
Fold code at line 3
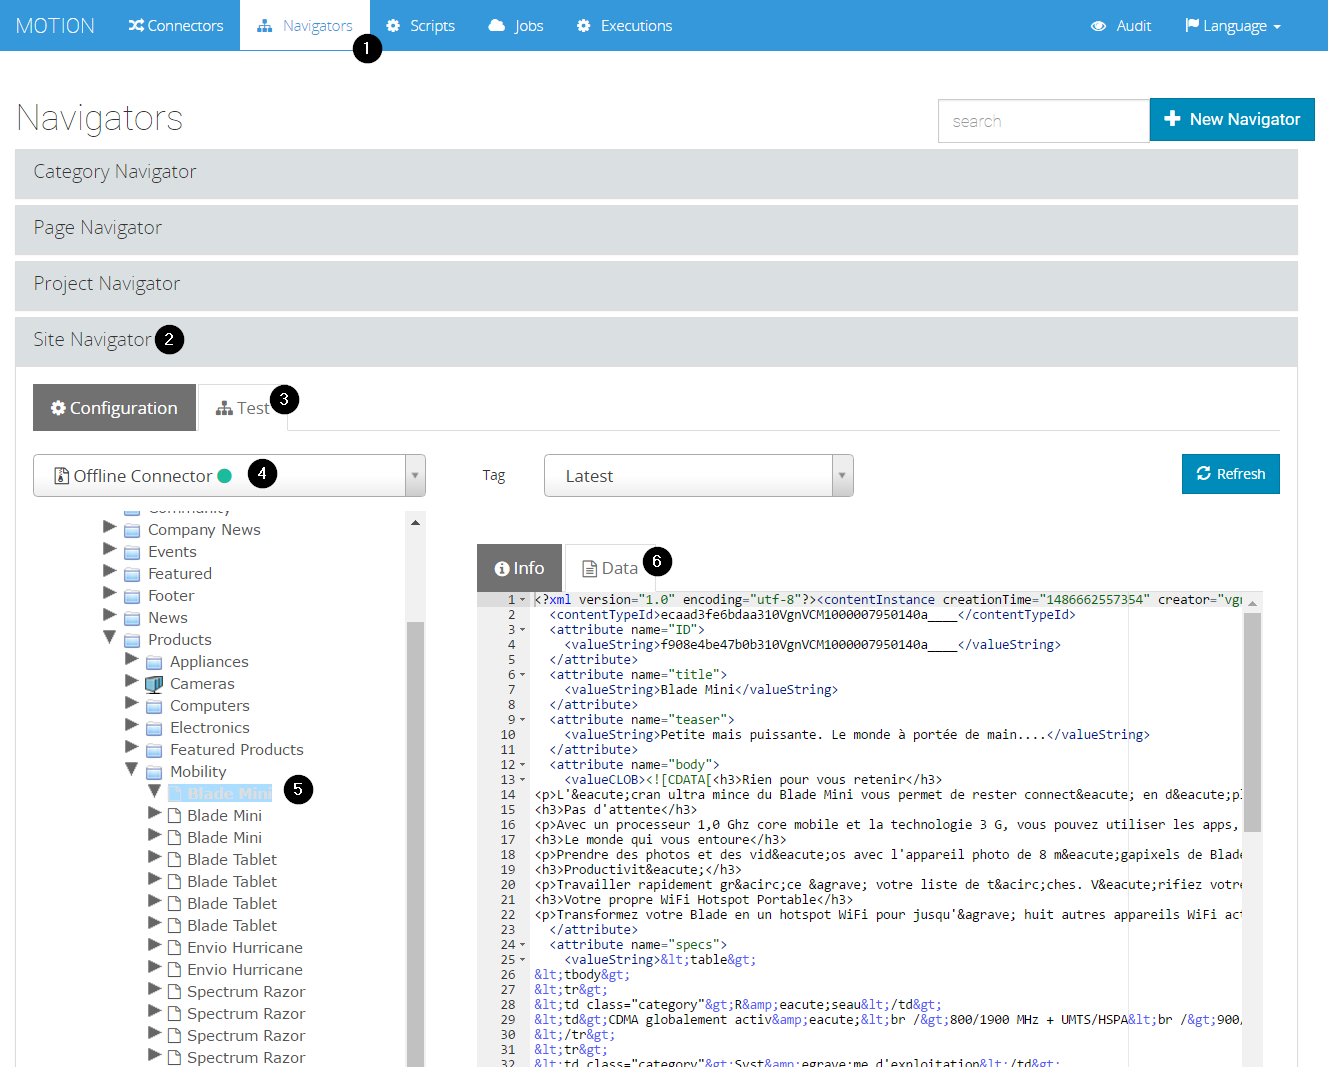tap(523, 630)
